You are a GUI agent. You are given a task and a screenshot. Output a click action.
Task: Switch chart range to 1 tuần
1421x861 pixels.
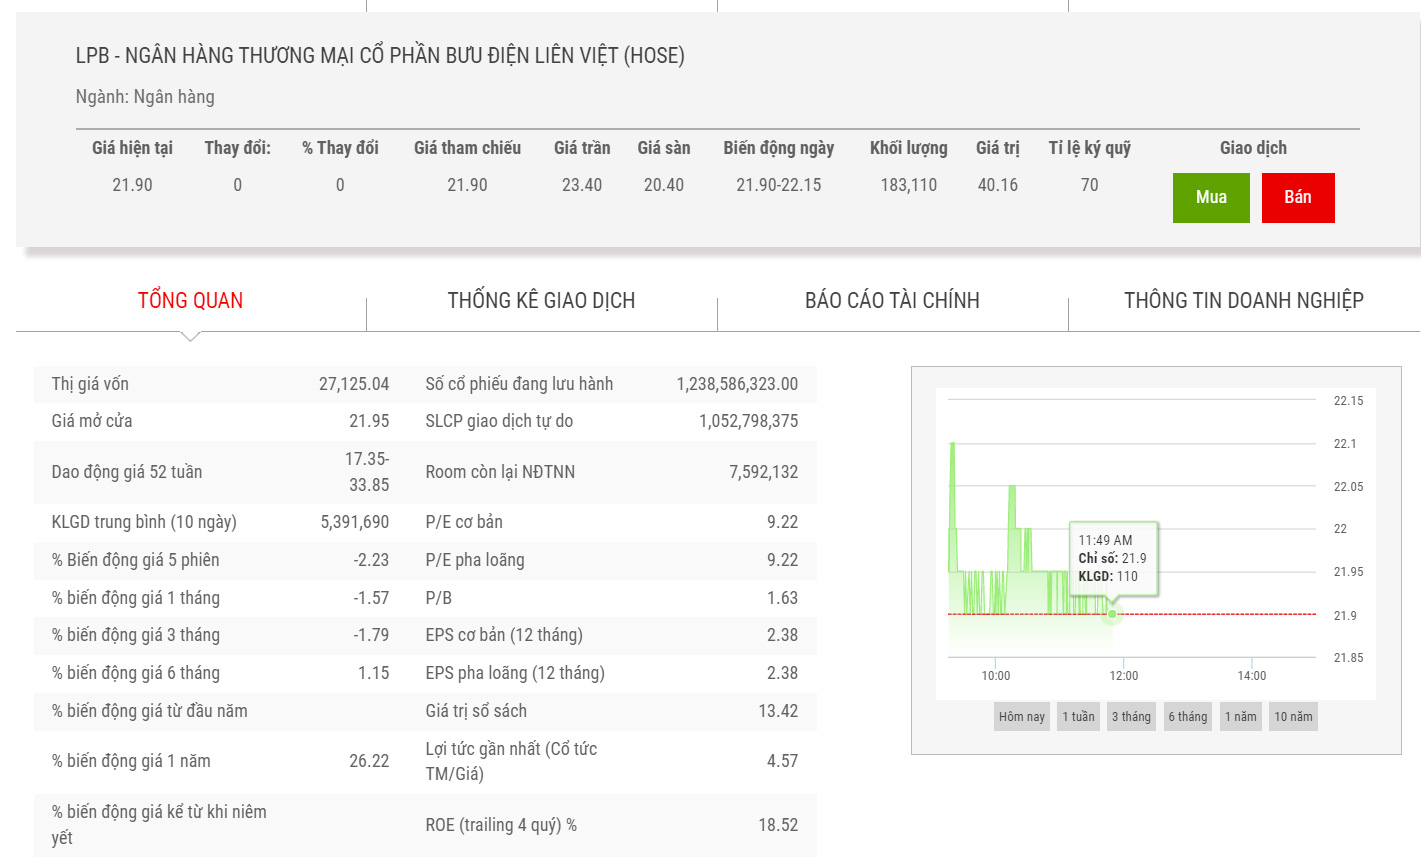click(x=1078, y=716)
